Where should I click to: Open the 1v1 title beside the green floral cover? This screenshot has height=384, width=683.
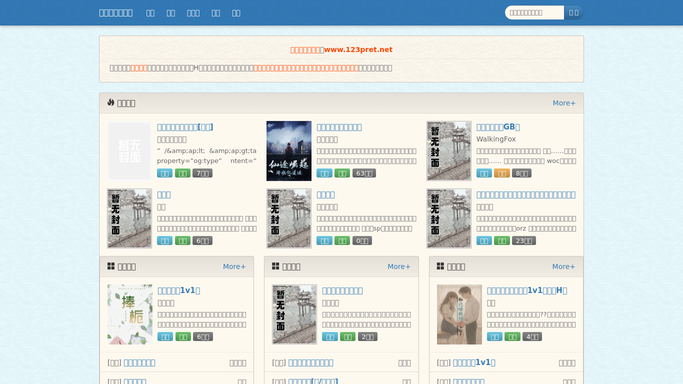click(179, 290)
